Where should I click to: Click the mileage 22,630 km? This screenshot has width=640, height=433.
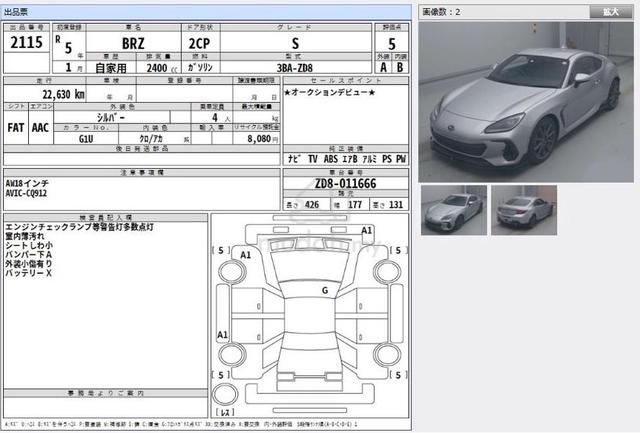pos(63,94)
